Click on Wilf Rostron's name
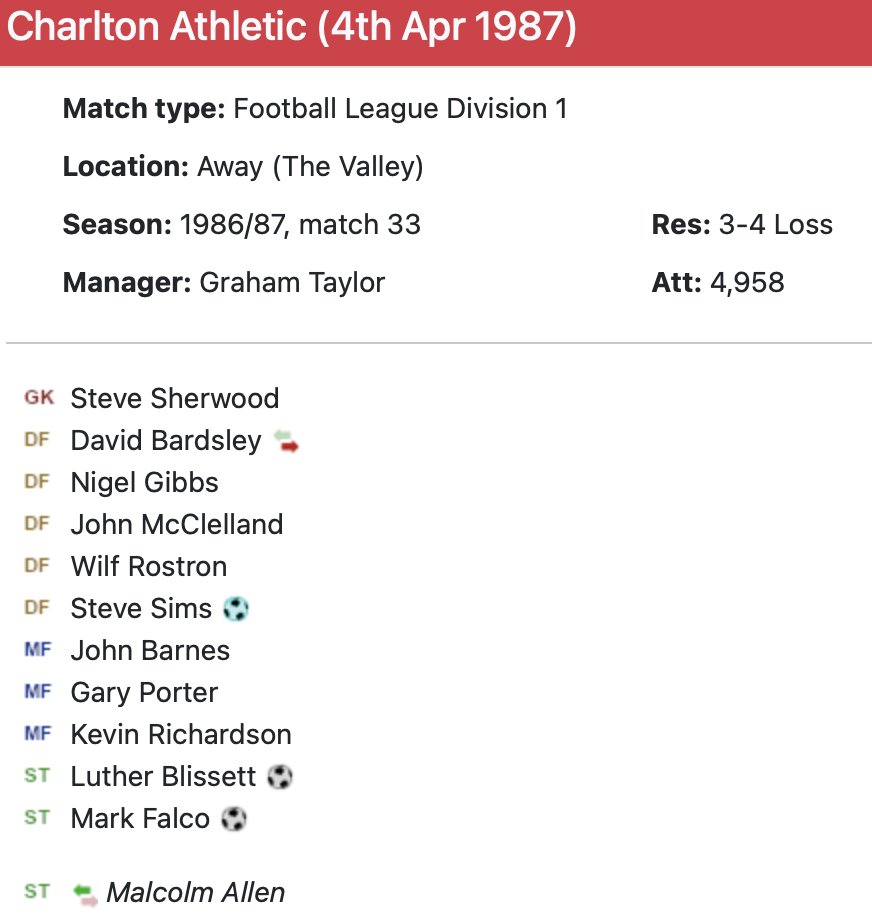The height and width of the screenshot is (920, 872). tap(149, 567)
